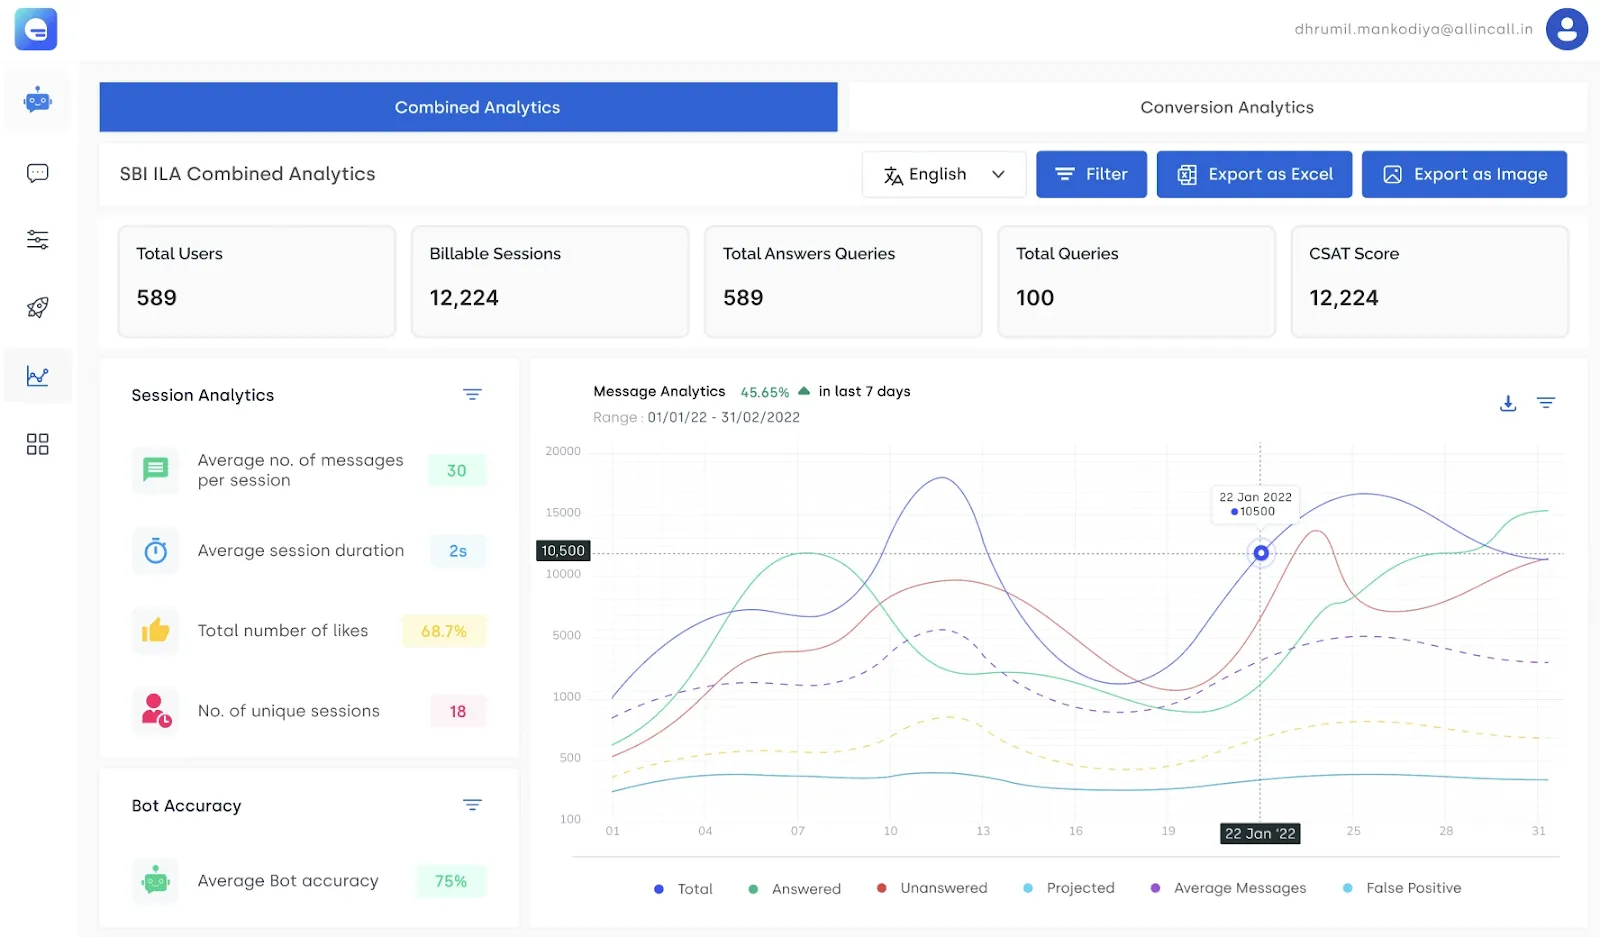Switch to Combined Analytics tab

click(x=468, y=107)
